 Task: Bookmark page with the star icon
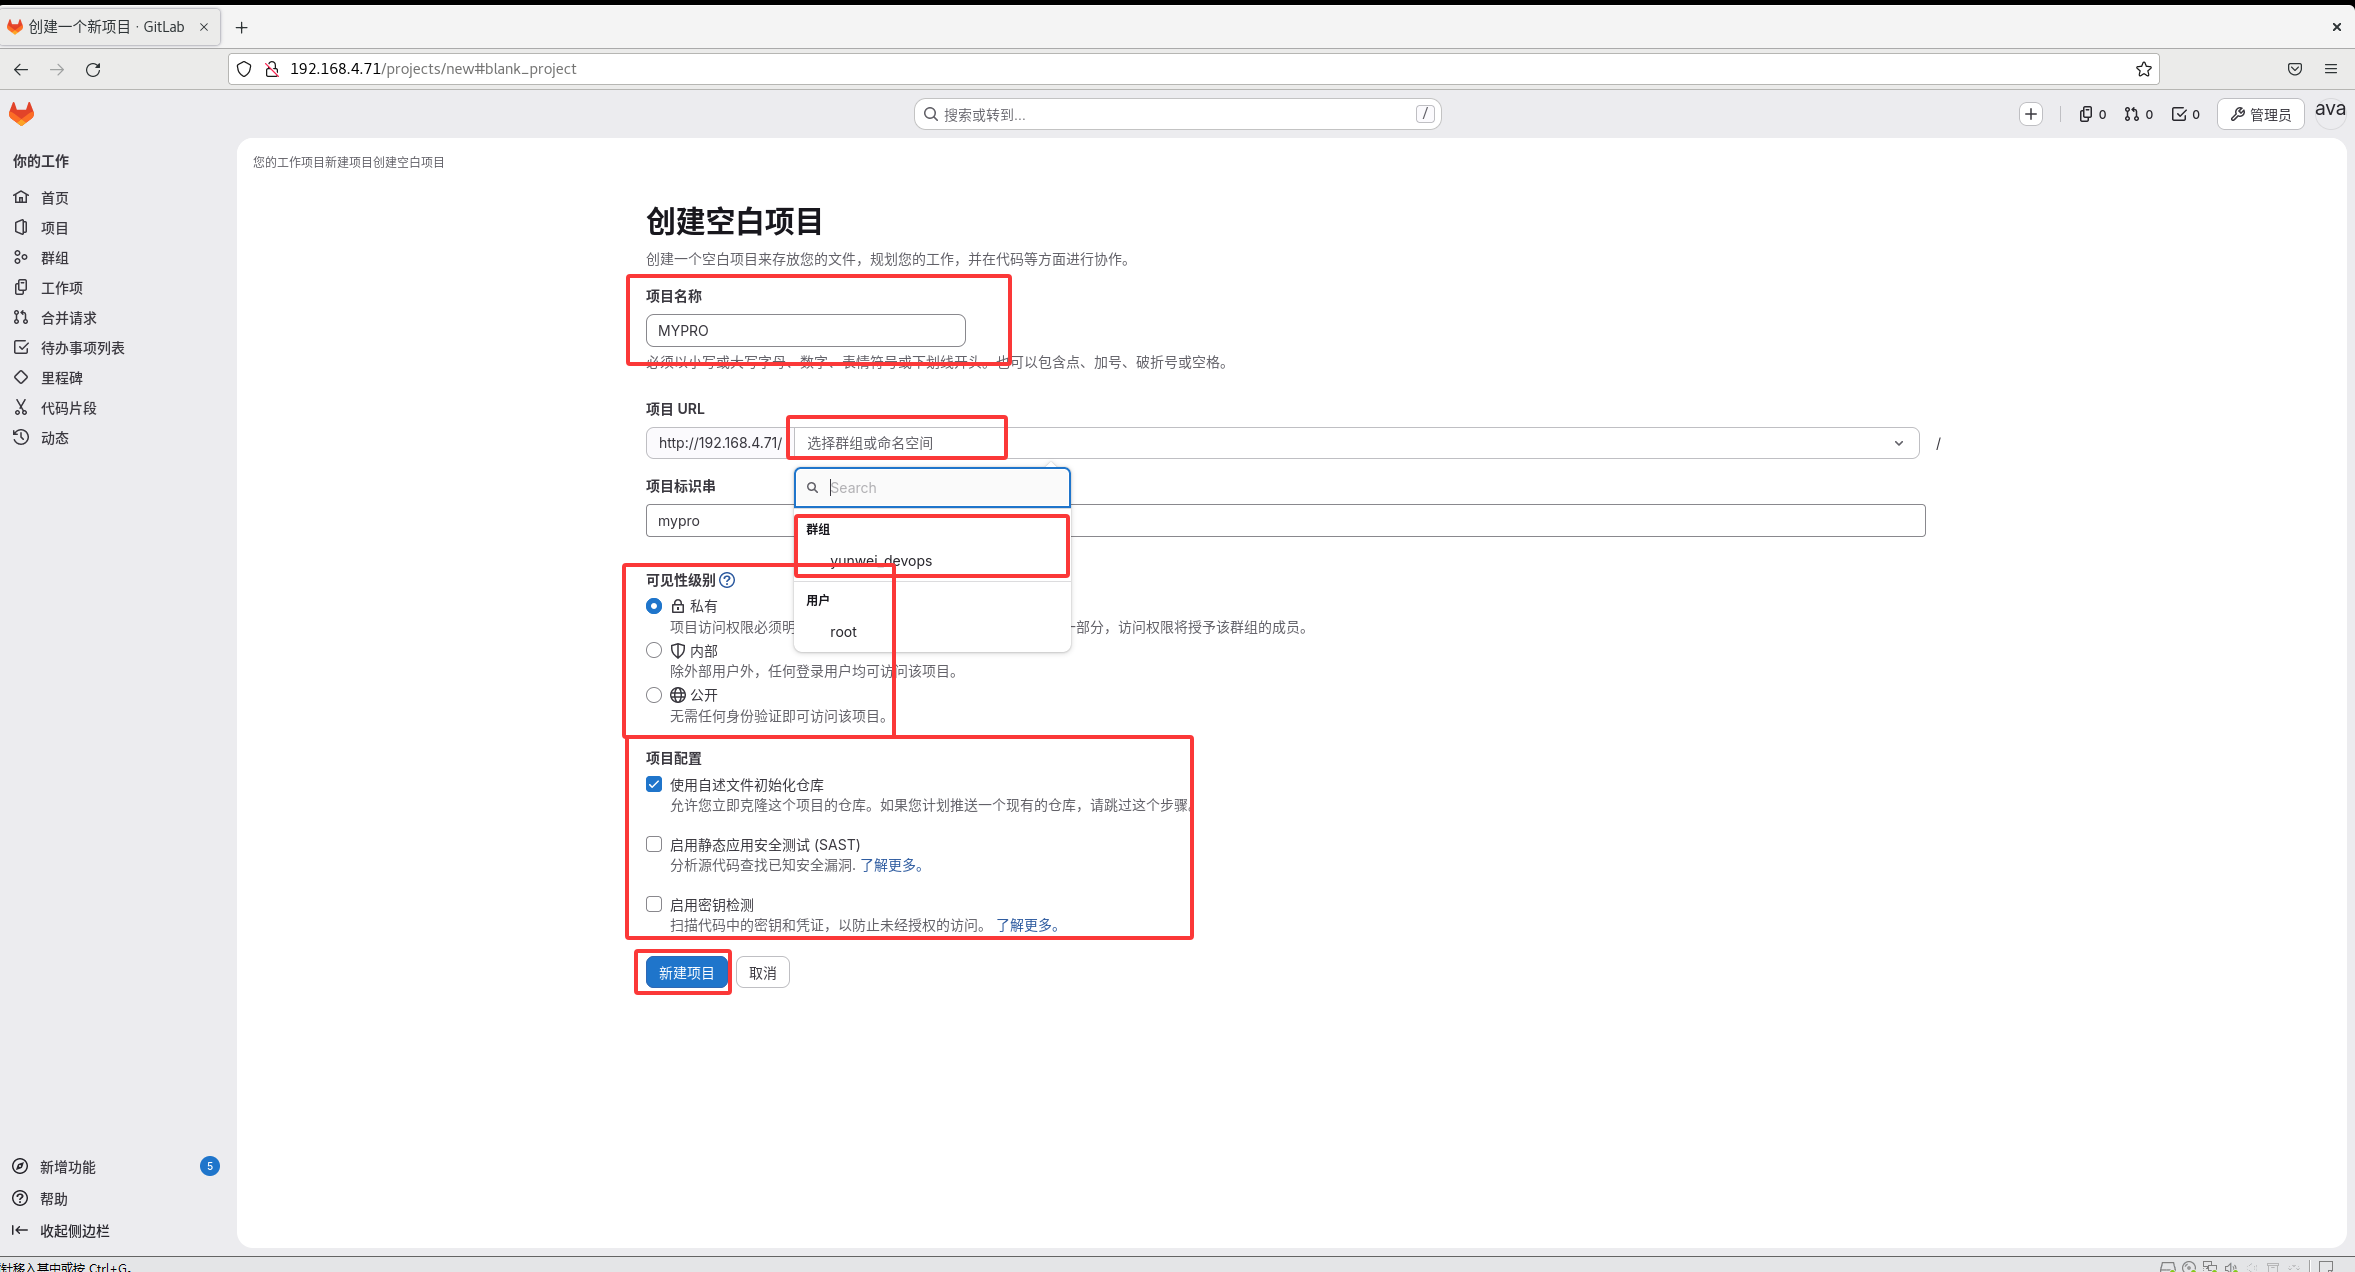[x=2143, y=69]
